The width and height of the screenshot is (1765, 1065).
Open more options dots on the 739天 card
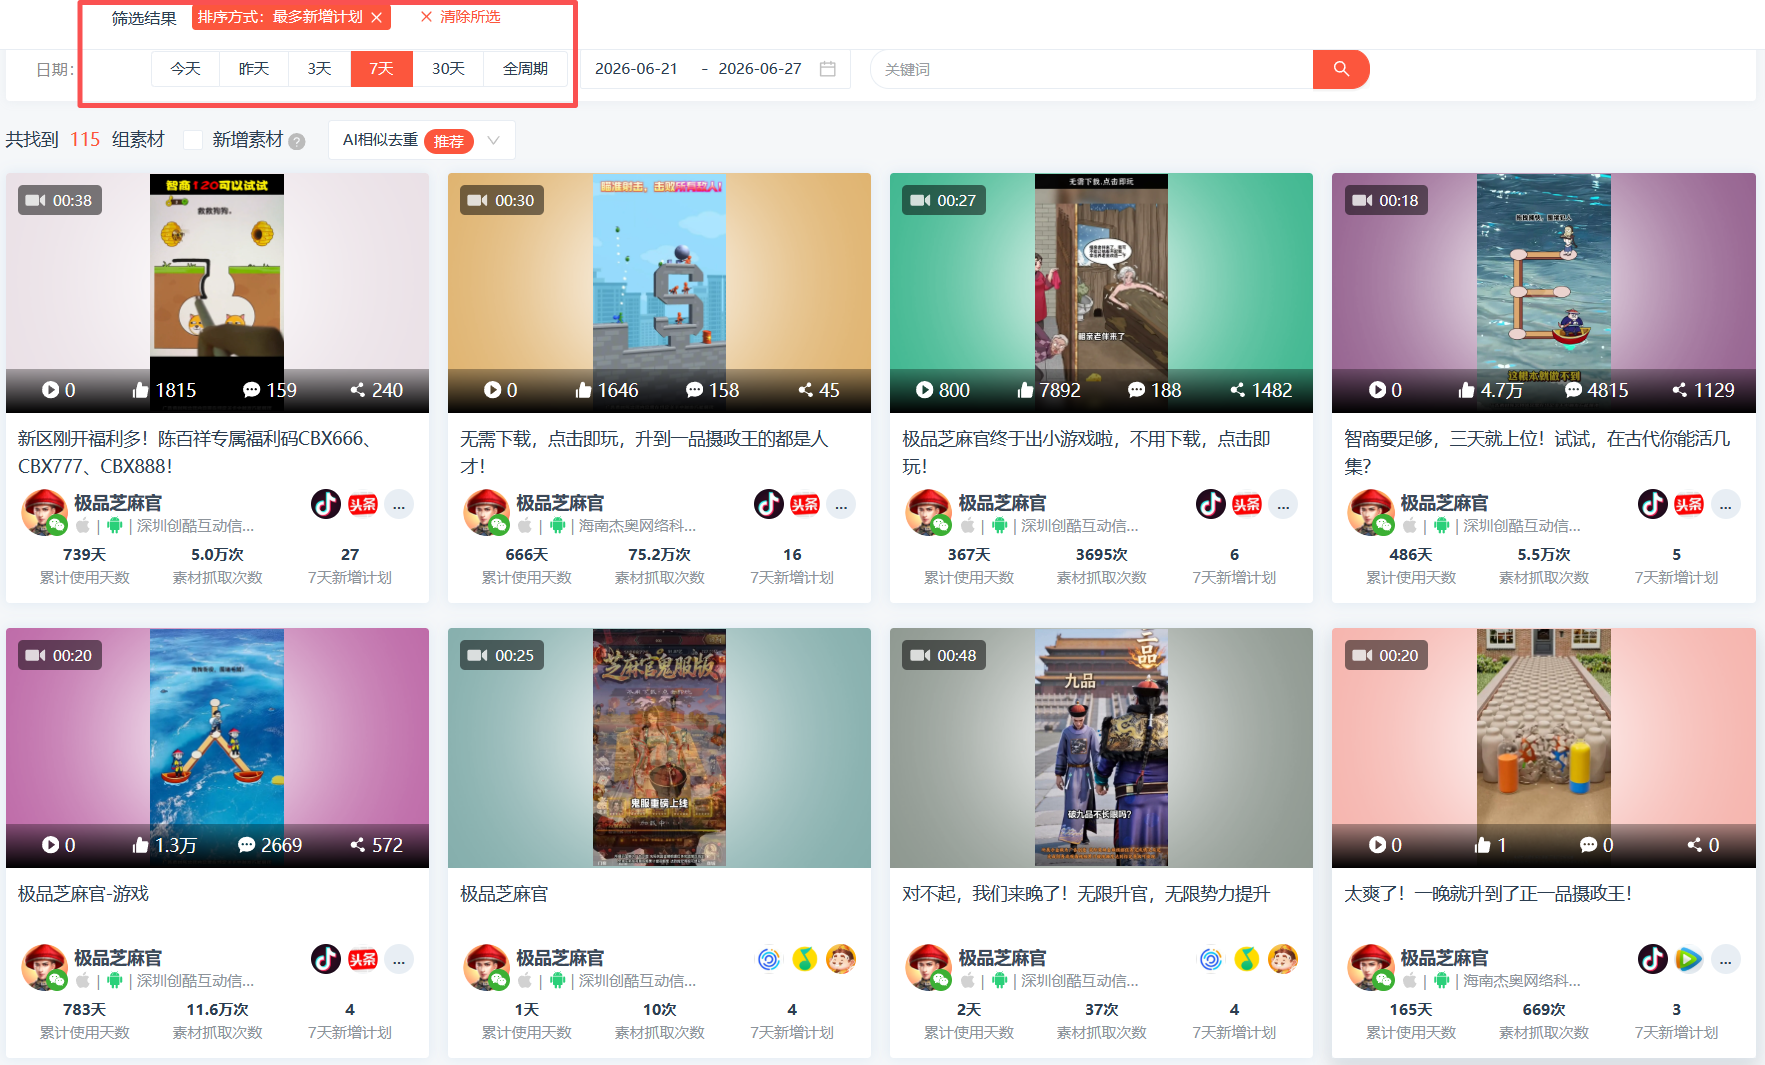399,505
